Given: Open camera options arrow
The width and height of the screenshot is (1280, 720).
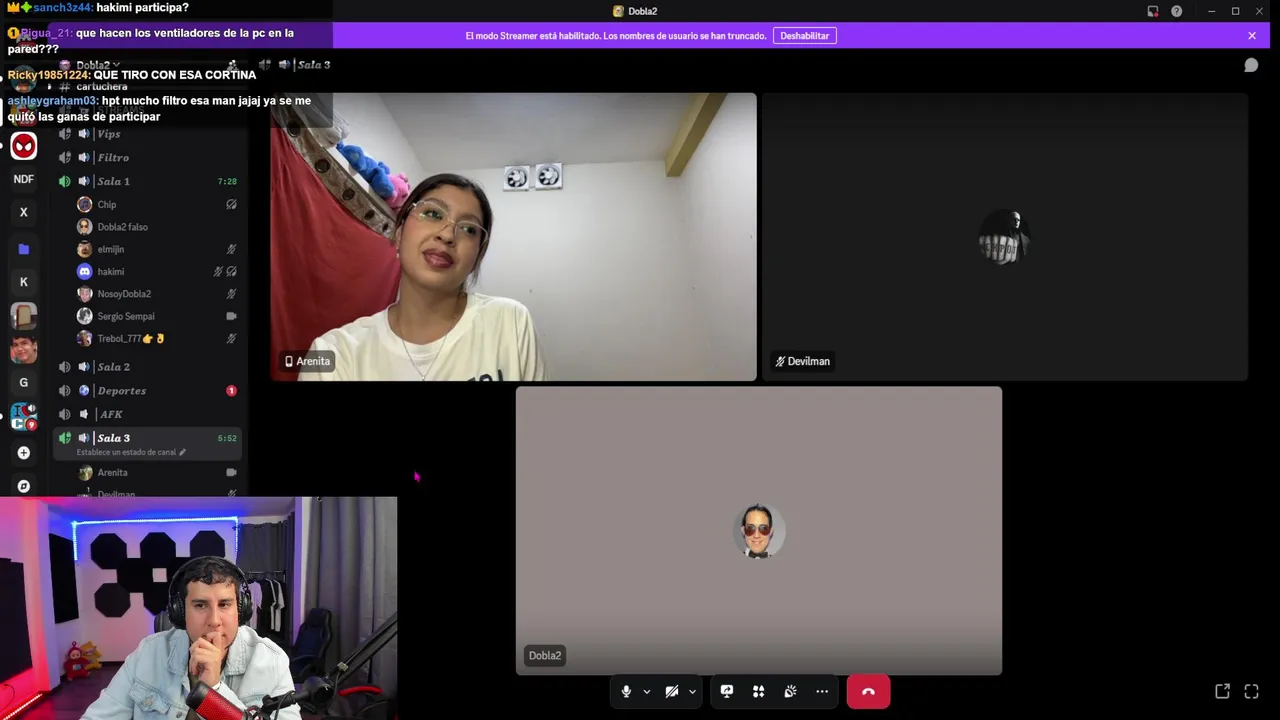Looking at the screenshot, I should [x=692, y=691].
